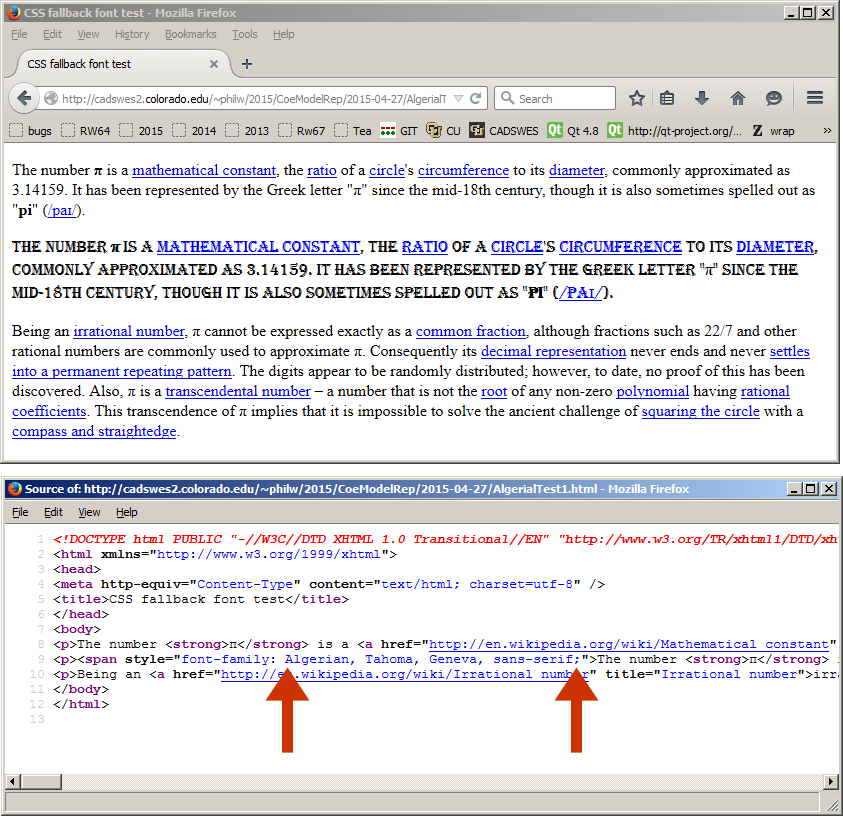This screenshot has width=843, height=816.
Task: Show bookmarks list icon in toolbar
Action: [x=667, y=98]
